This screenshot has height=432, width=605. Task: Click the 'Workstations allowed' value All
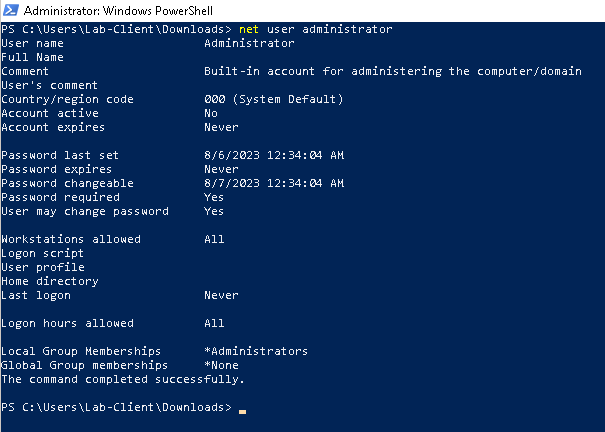pyautogui.click(x=214, y=239)
